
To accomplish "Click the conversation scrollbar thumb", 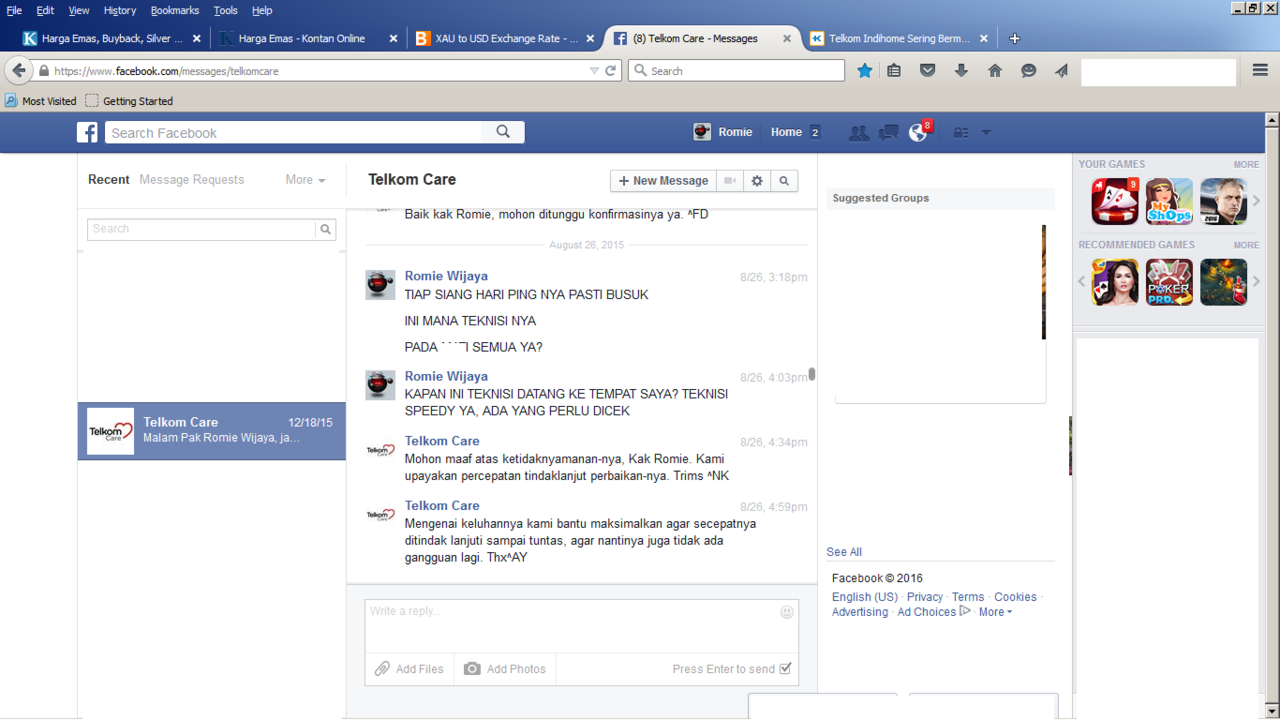I will click(x=812, y=374).
